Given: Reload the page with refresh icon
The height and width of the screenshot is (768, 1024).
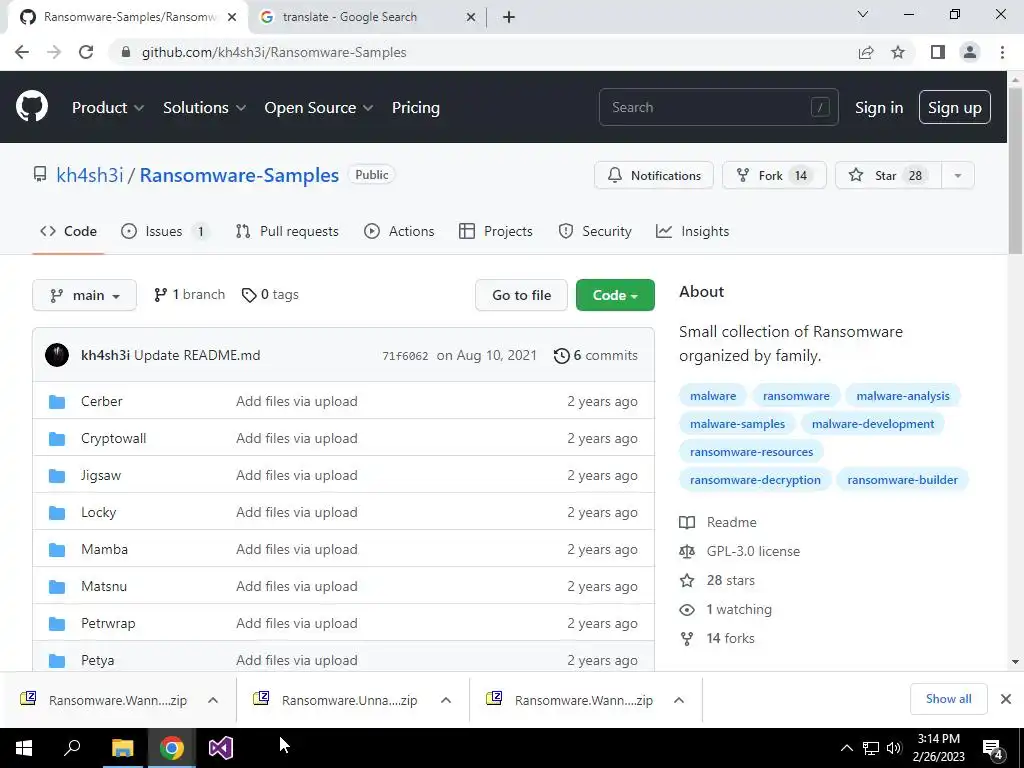Looking at the screenshot, I should point(86,52).
